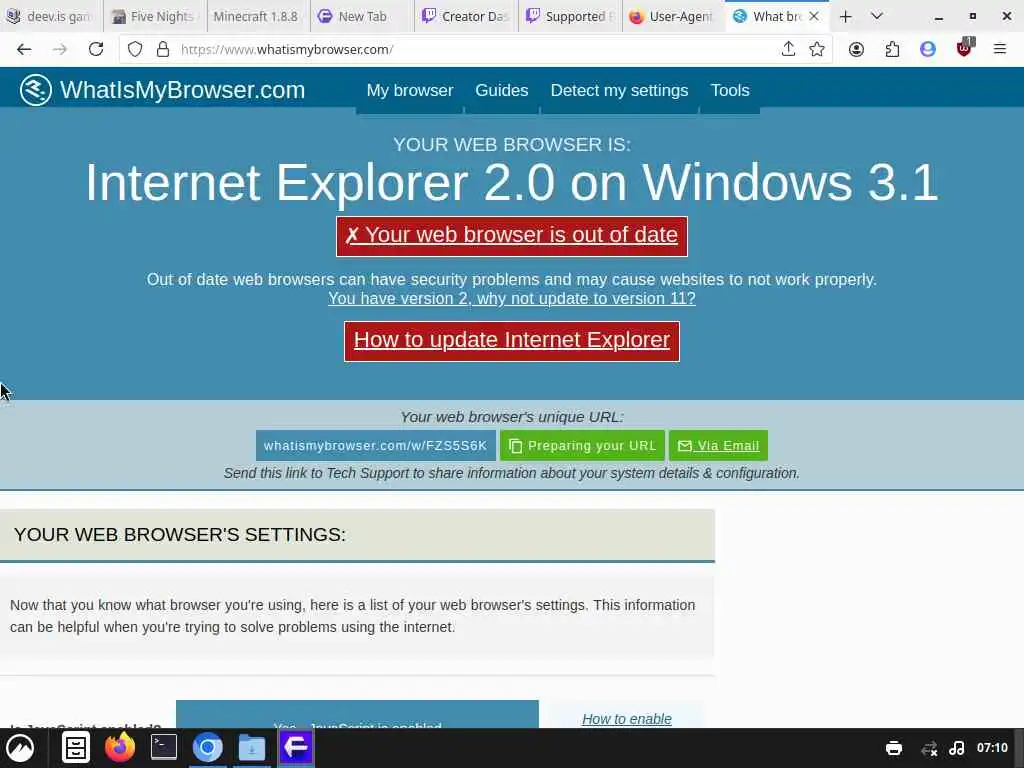This screenshot has height=768, width=1024.
Task: Open the Tools menu item
Action: click(729, 91)
